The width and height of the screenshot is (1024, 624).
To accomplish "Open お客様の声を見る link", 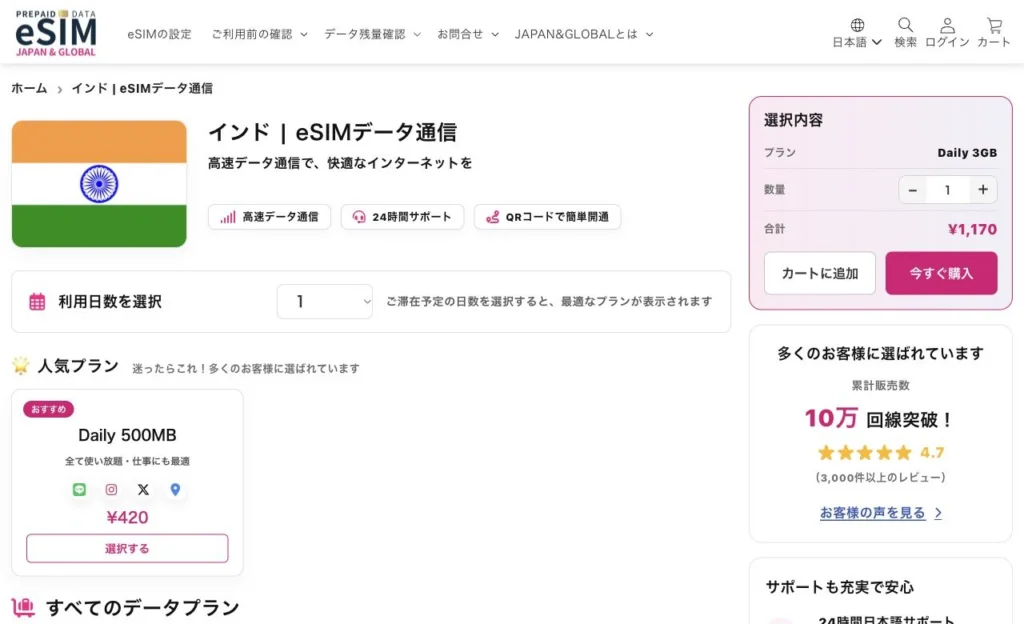I will [872, 512].
